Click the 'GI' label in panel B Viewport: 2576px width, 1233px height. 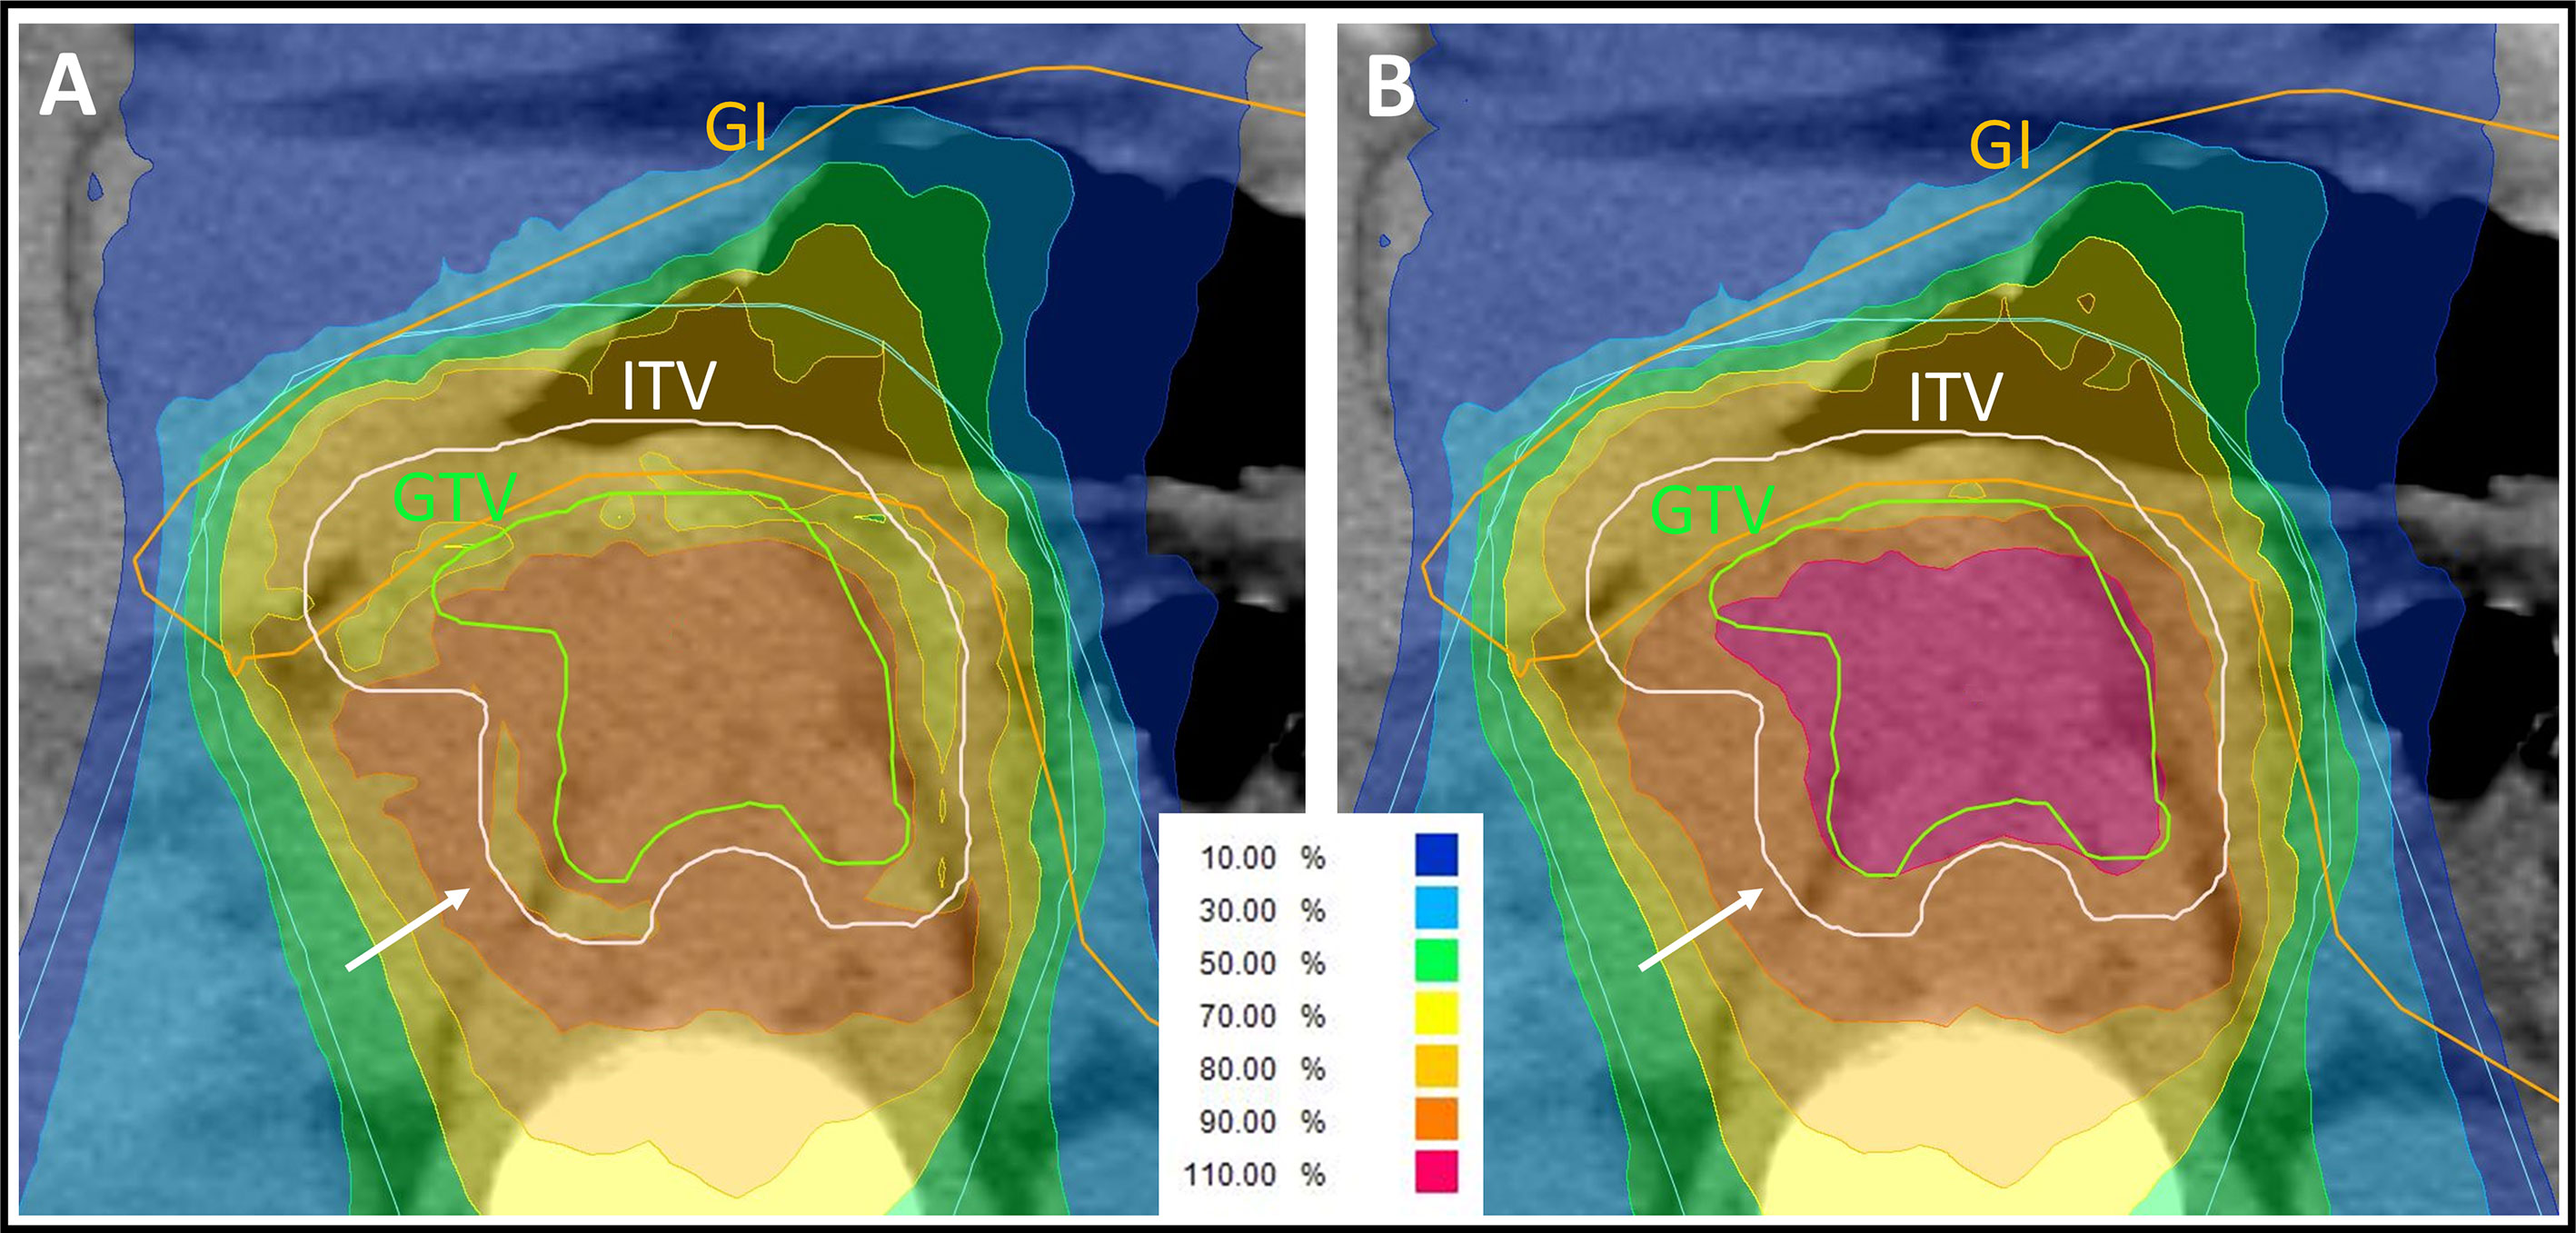(2001, 146)
